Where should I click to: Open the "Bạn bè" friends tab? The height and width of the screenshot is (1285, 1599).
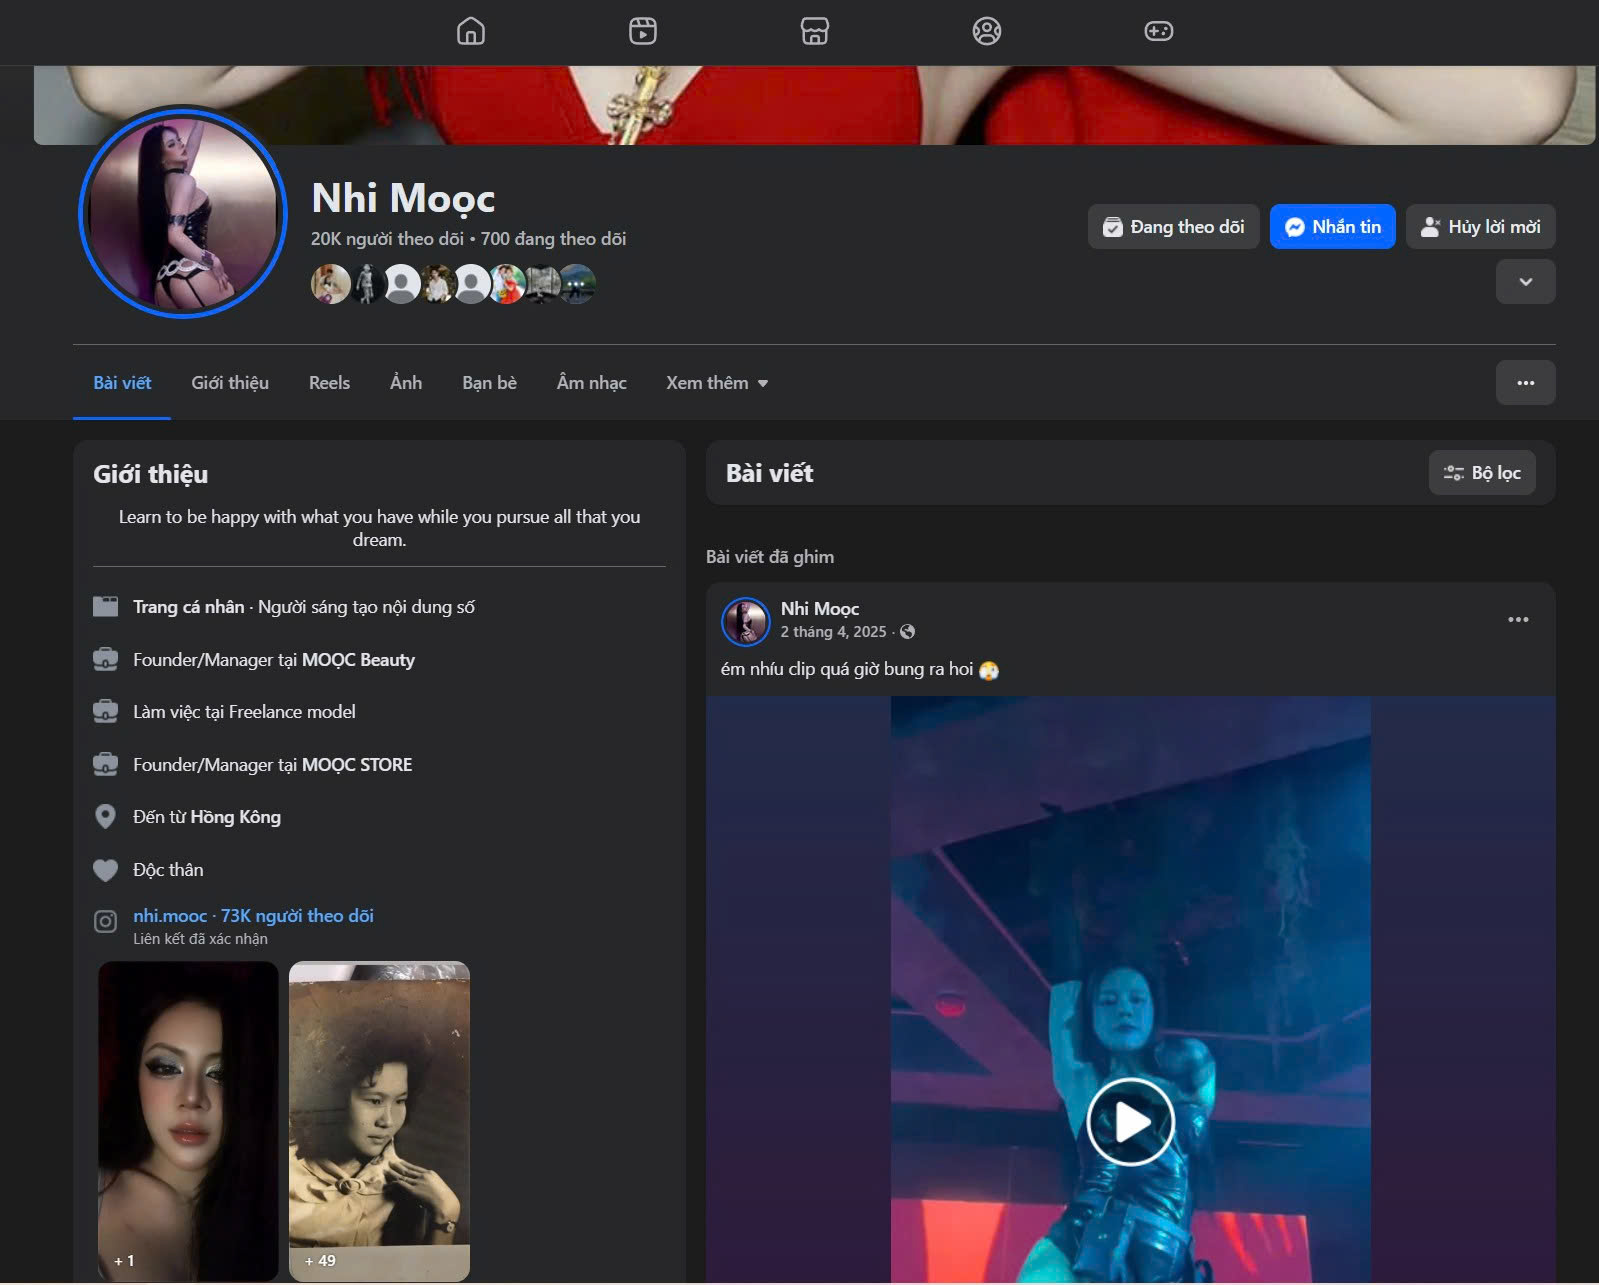(x=489, y=383)
